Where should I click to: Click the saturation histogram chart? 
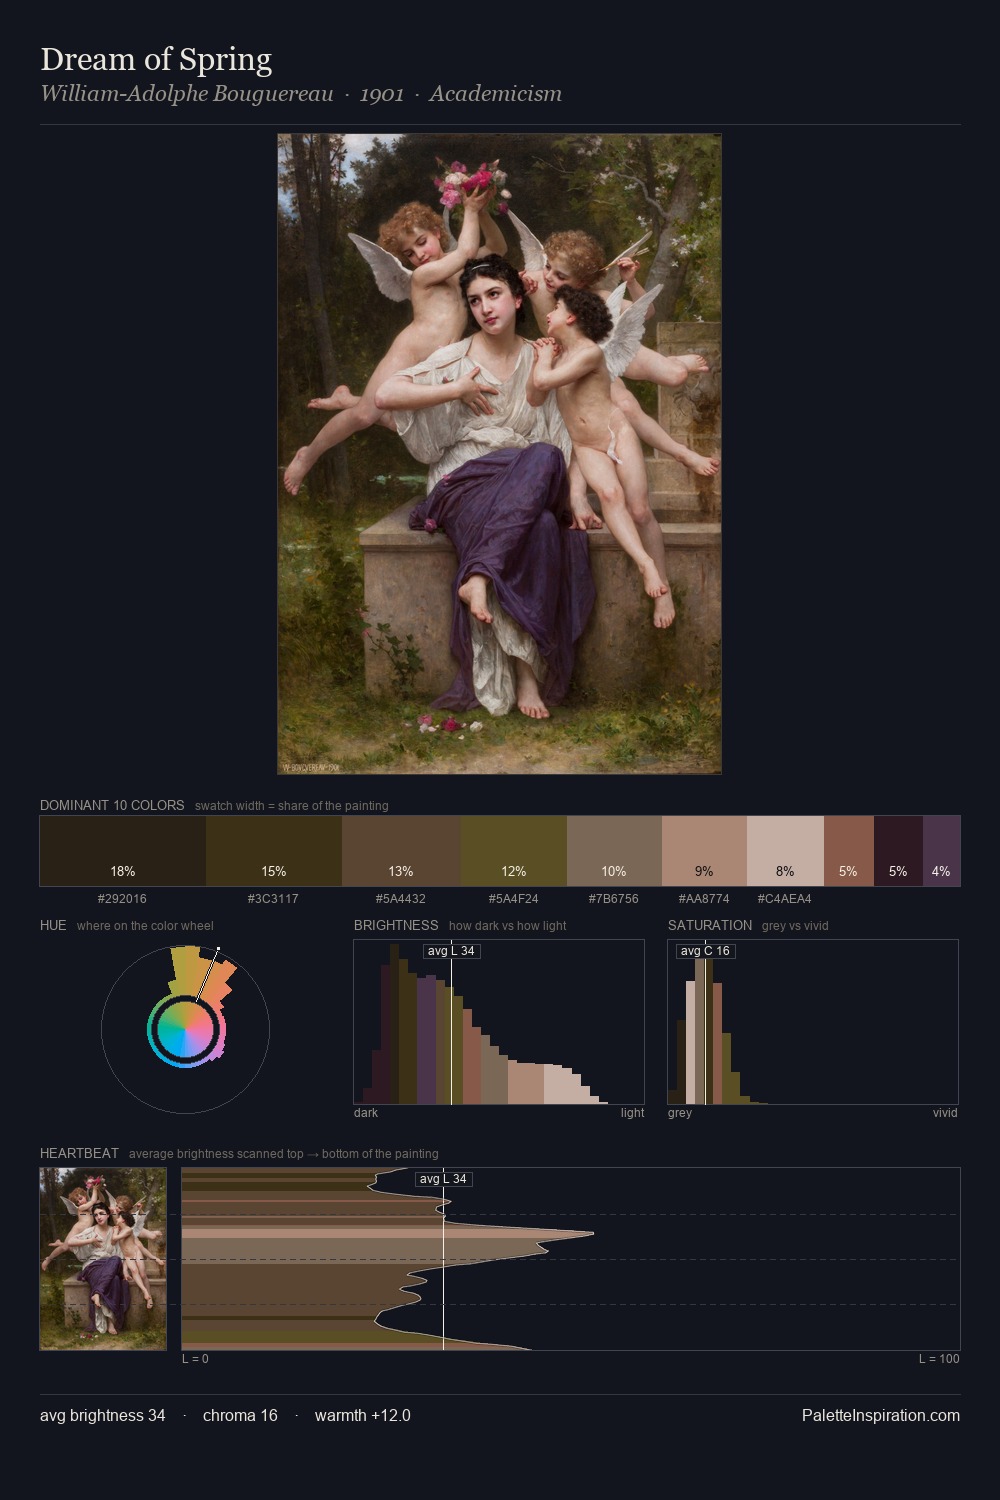[x=813, y=1022]
